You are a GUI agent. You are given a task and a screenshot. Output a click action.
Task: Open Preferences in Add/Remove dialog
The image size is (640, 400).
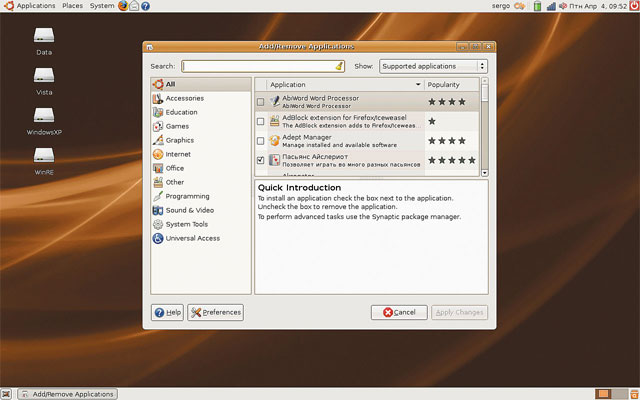click(x=216, y=313)
